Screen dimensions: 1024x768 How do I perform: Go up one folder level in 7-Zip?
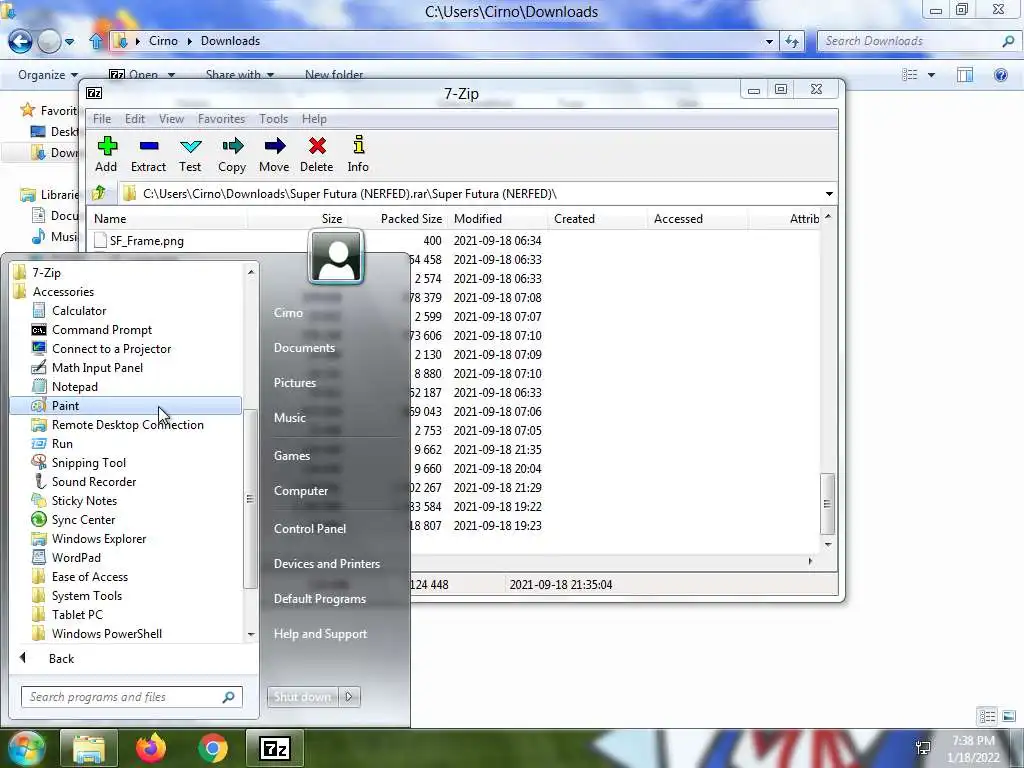pyautogui.click(x=99, y=193)
